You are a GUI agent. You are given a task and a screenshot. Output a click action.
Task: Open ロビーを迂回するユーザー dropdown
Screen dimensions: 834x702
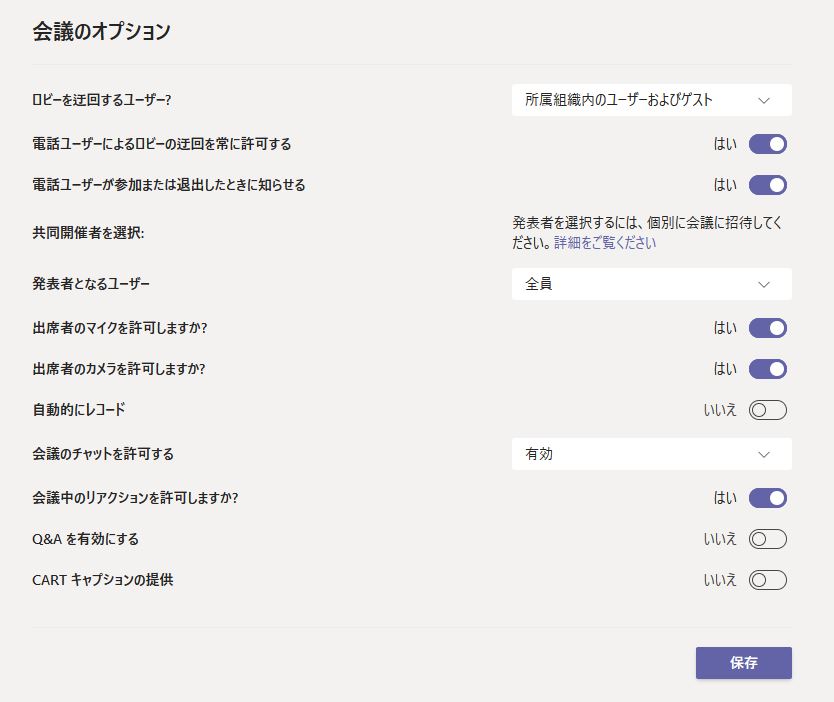pos(652,100)
